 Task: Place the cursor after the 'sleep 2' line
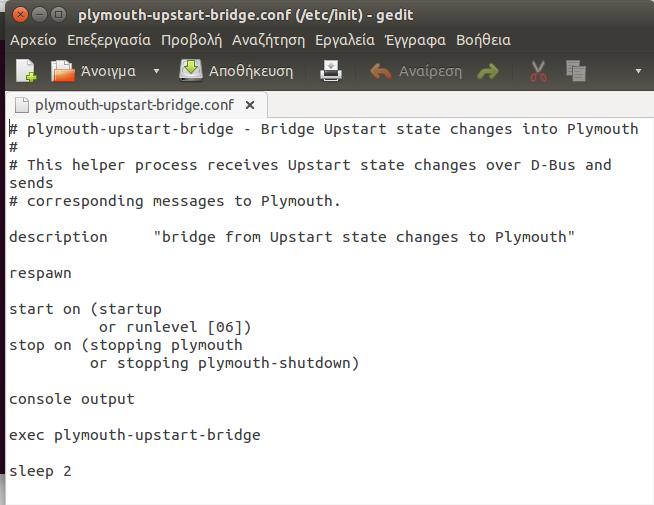[x=72, y=471]
